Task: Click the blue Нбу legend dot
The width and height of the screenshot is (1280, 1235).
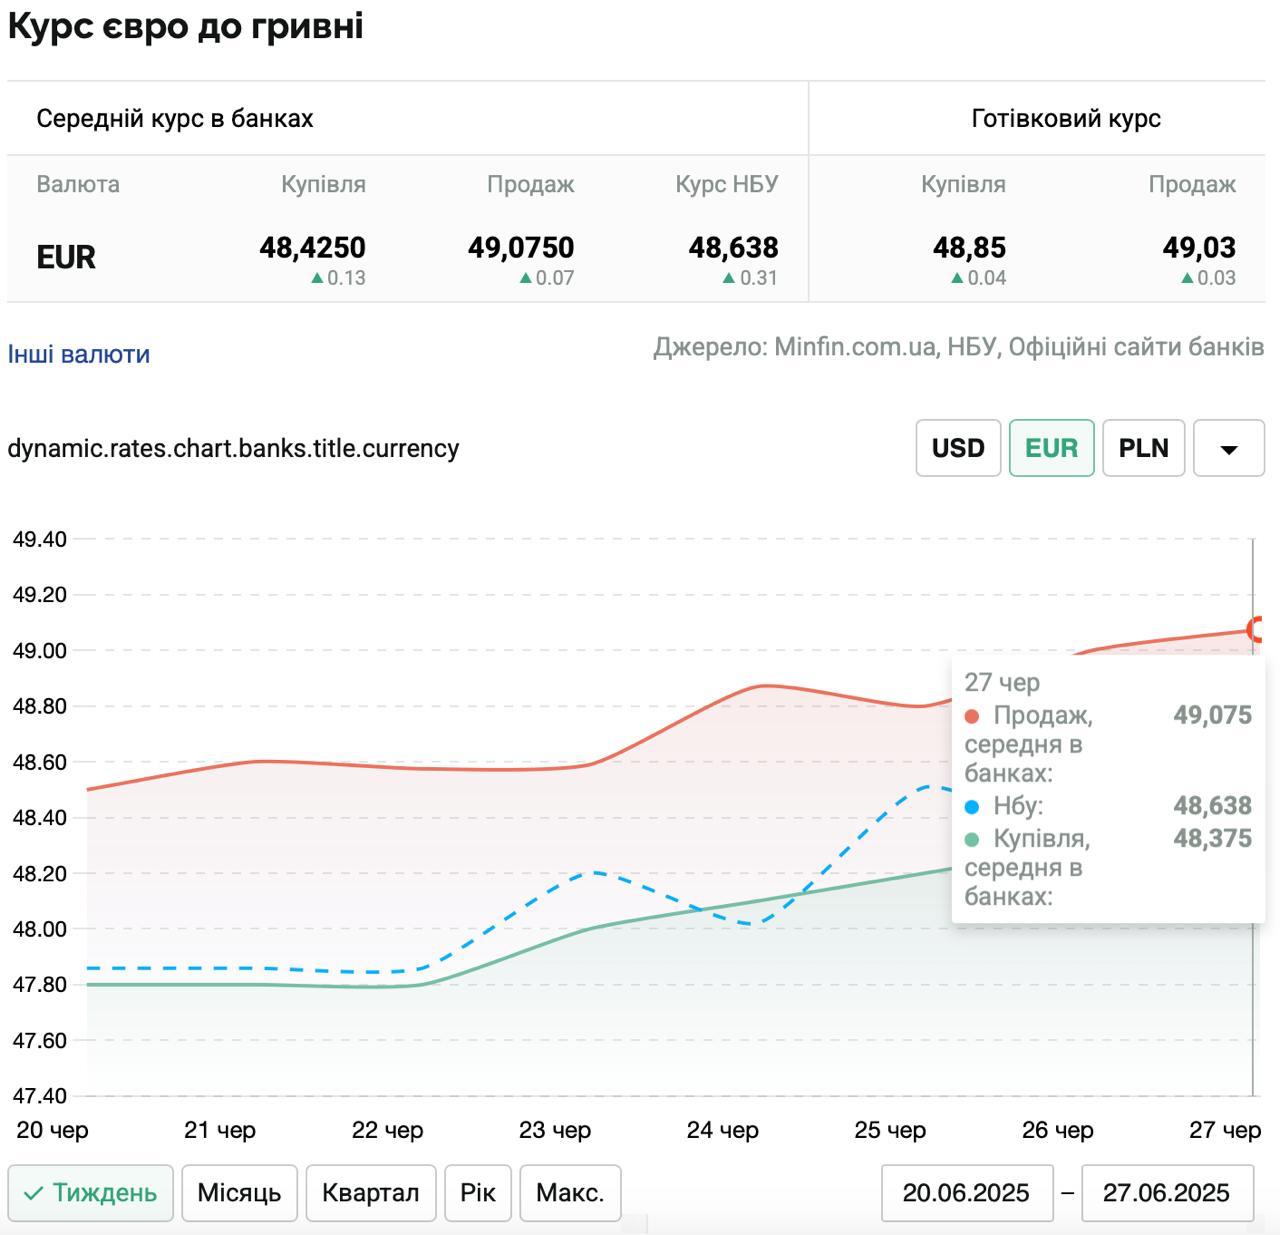Action: tap(972, 807)
